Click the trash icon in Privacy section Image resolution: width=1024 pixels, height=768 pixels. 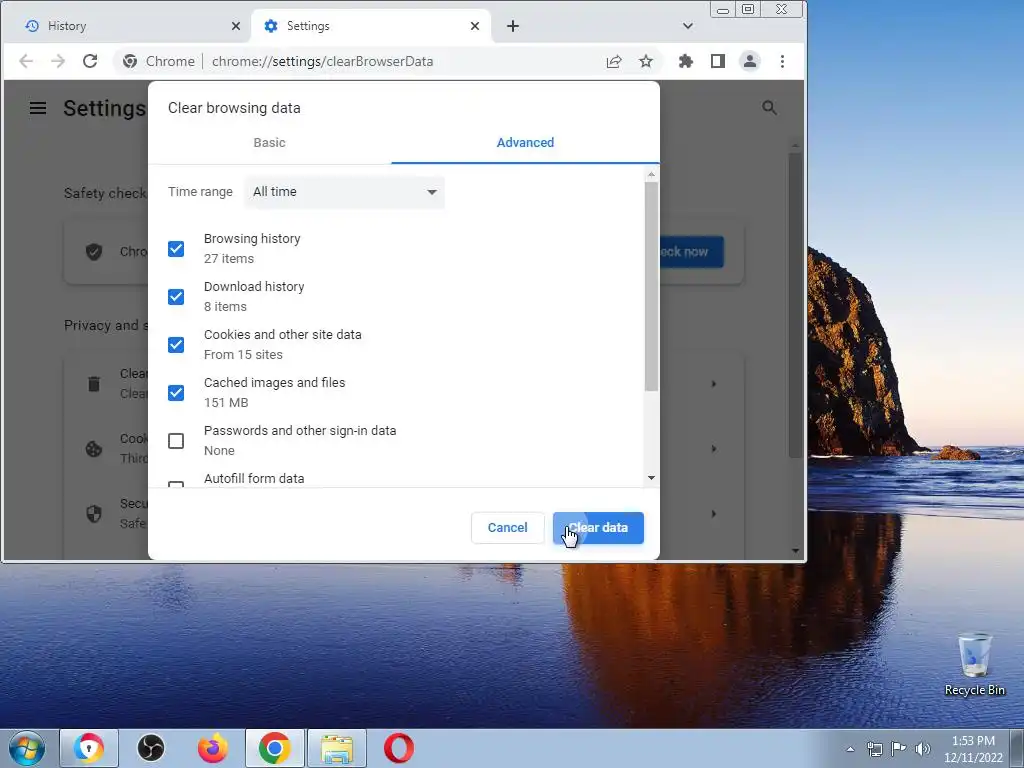pos(94,384)
